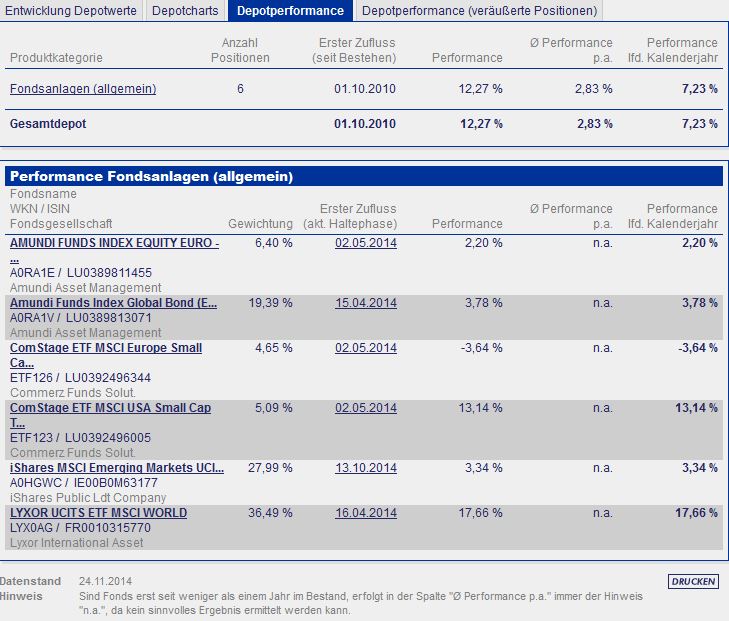Click the 15.04.2014 first inflow date
Viewport: 729px width, 621px height.
[366, 303]
